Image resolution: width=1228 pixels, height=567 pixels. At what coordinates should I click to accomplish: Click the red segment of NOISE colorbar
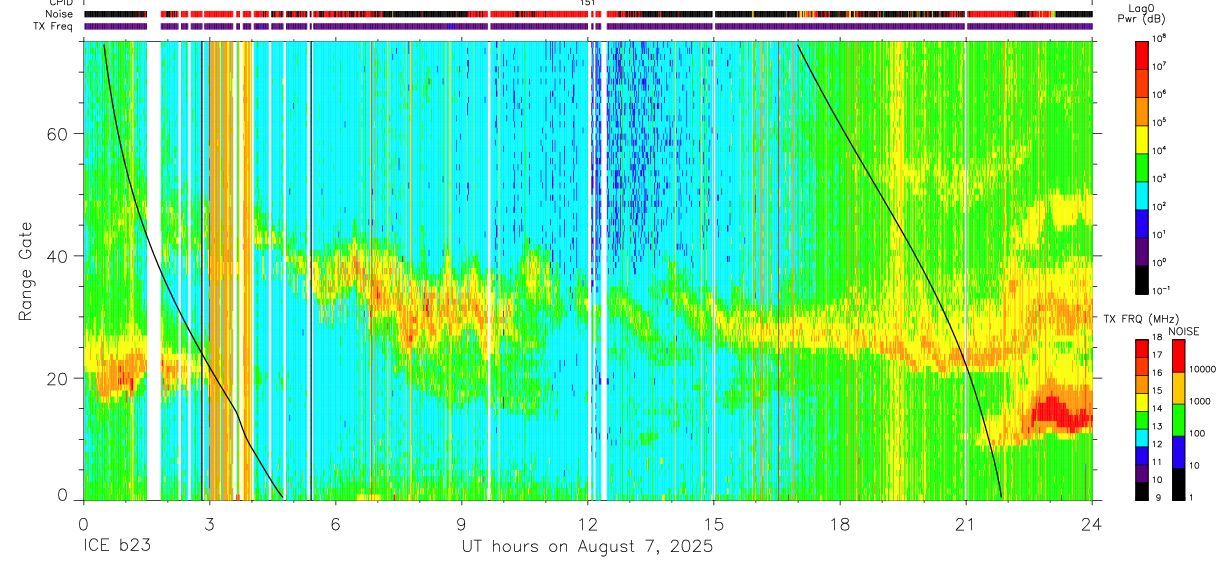[x=1179, y=356]
